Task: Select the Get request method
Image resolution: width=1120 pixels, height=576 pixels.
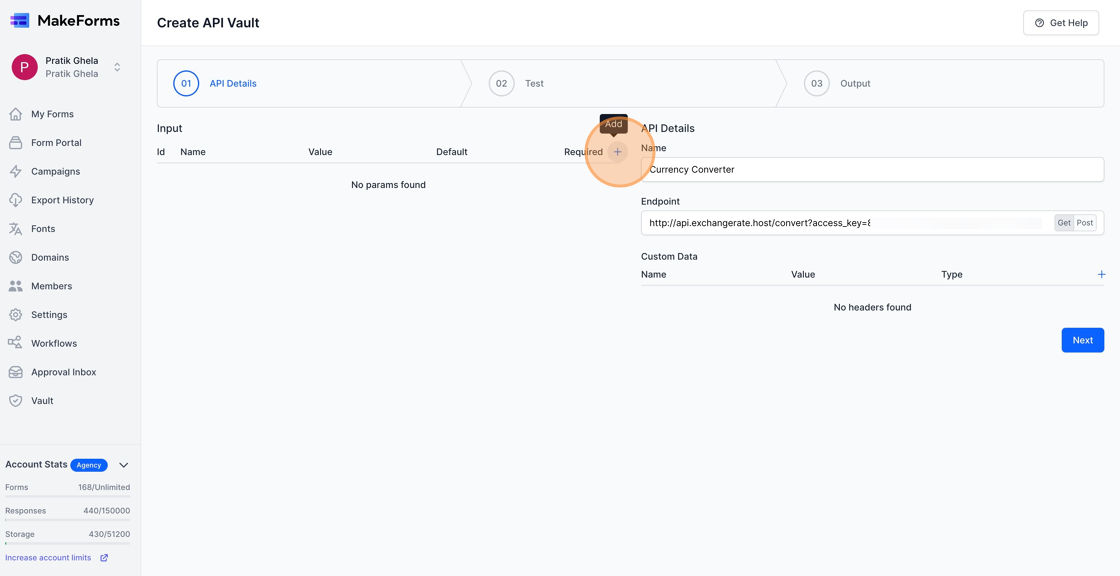Action: 1064,222
